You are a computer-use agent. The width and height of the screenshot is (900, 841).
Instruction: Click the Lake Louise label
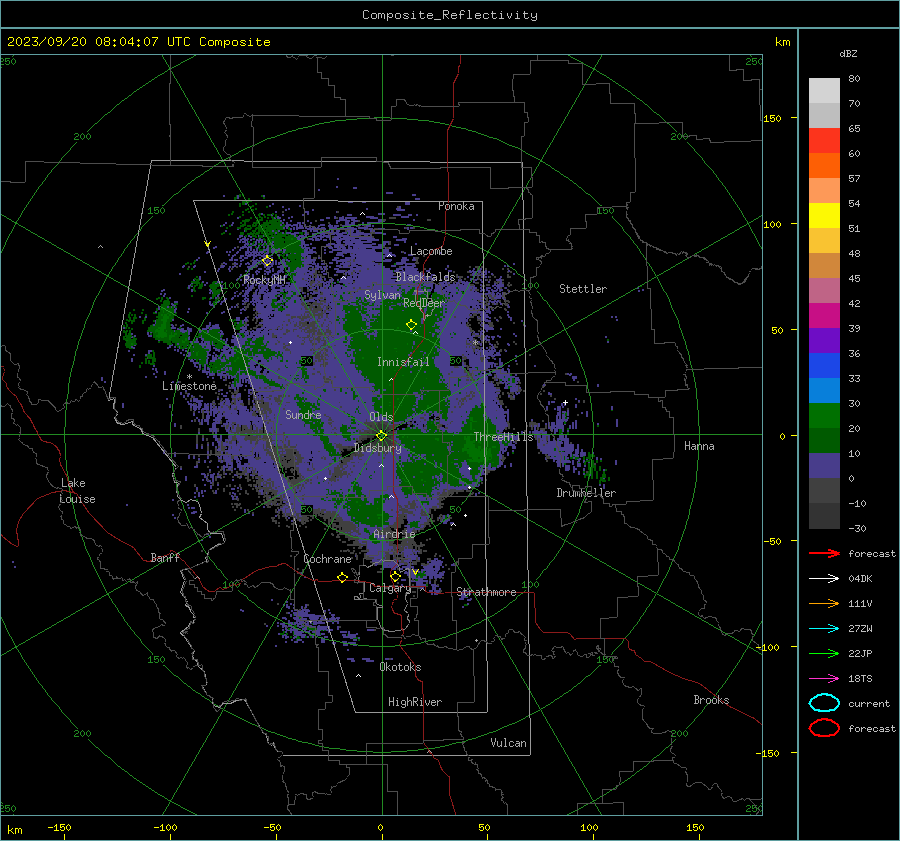pyautogui.click(x=77, y=491)
